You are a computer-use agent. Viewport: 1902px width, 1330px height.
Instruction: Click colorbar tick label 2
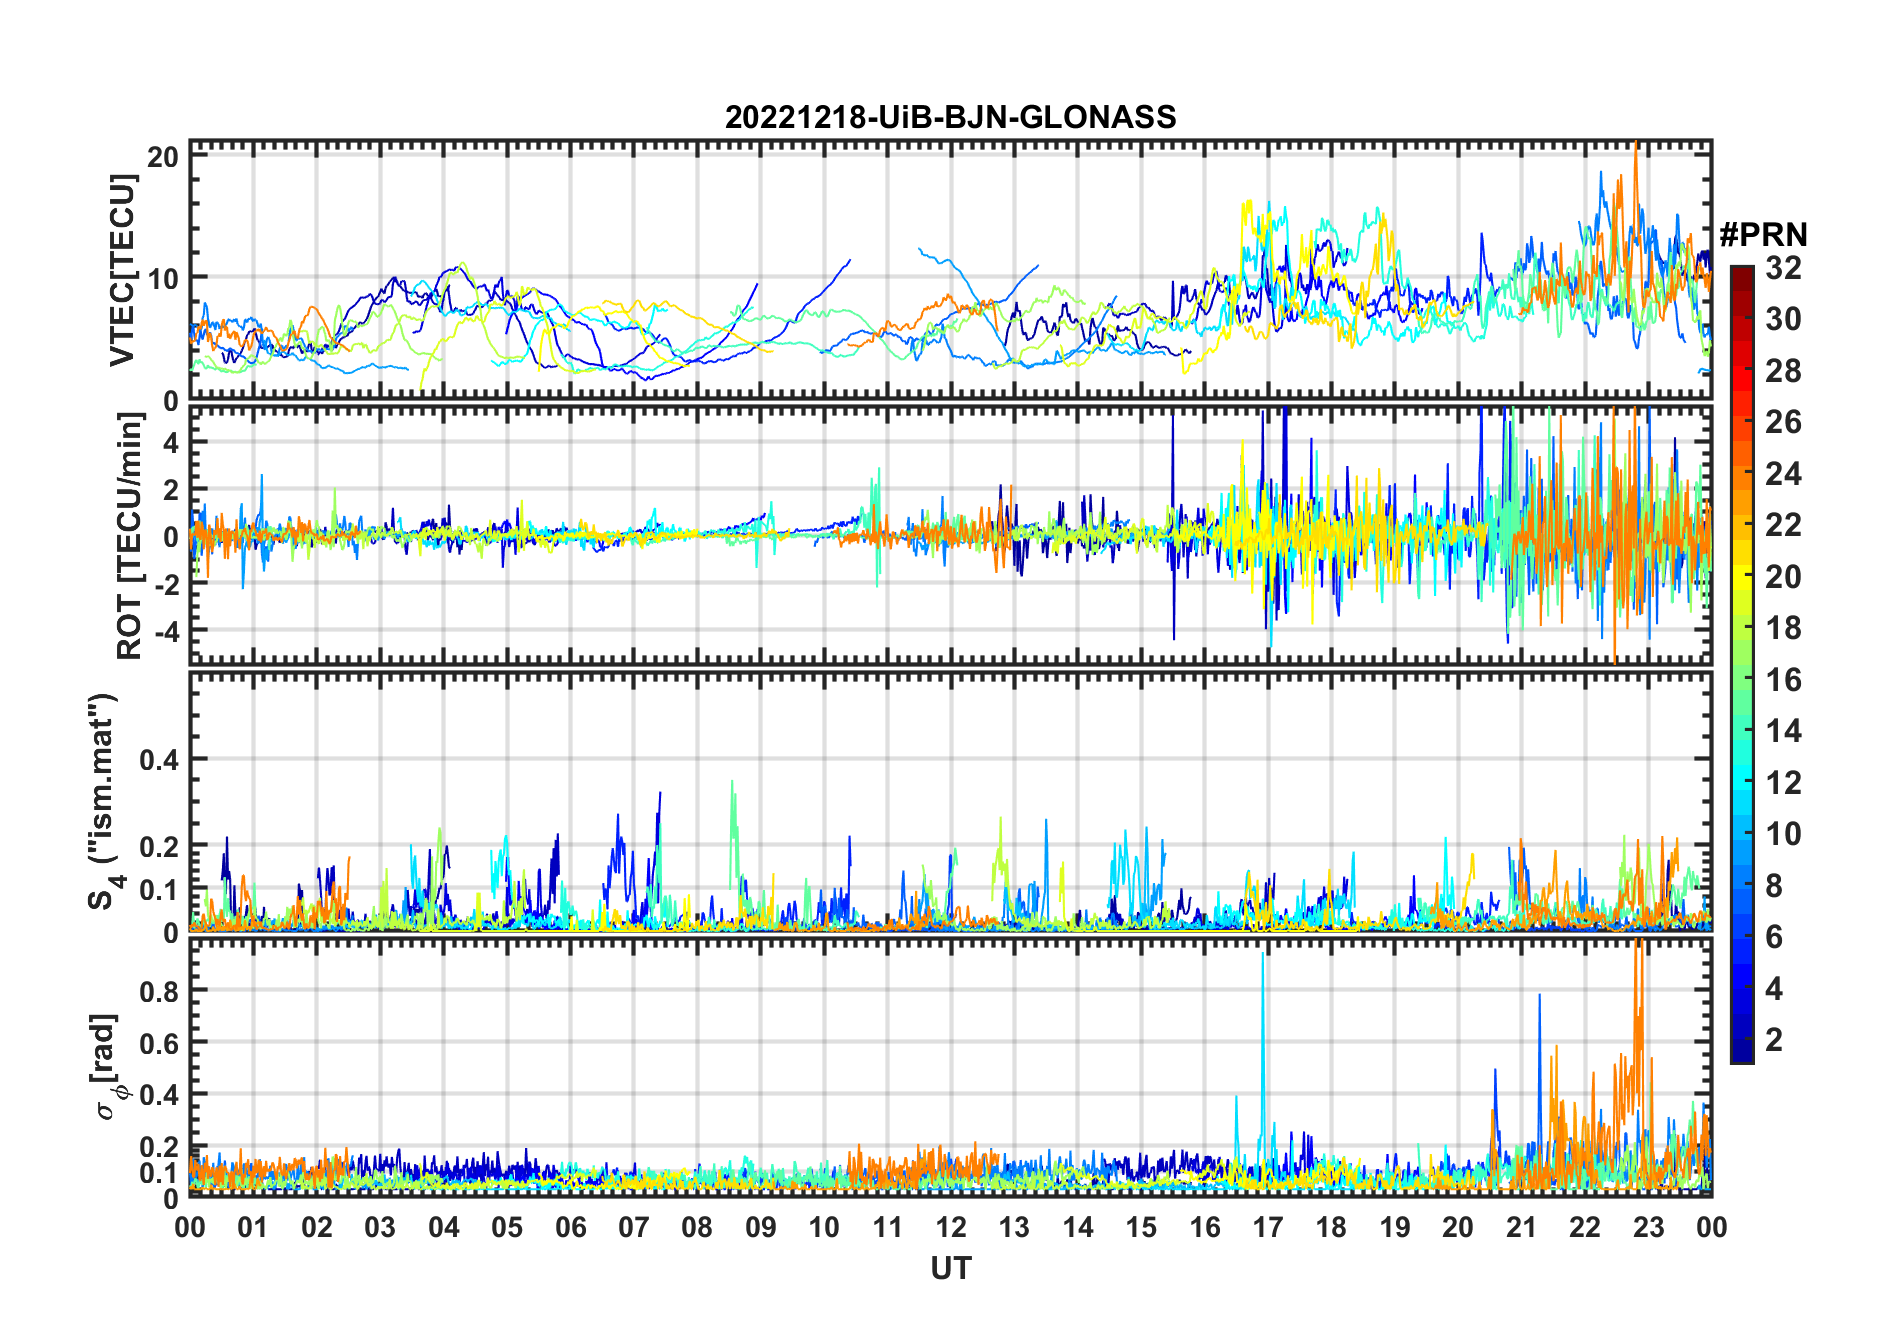pos(1774,1040)
